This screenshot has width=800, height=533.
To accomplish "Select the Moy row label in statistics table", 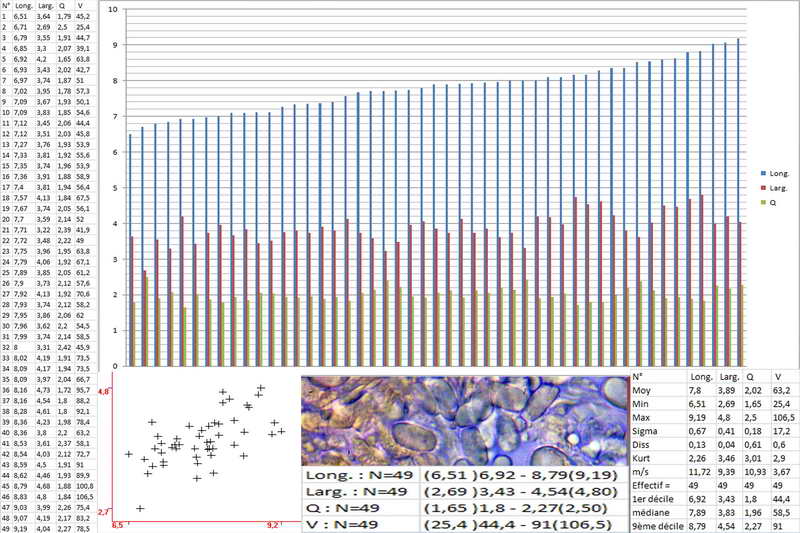I will pos(641,391).
